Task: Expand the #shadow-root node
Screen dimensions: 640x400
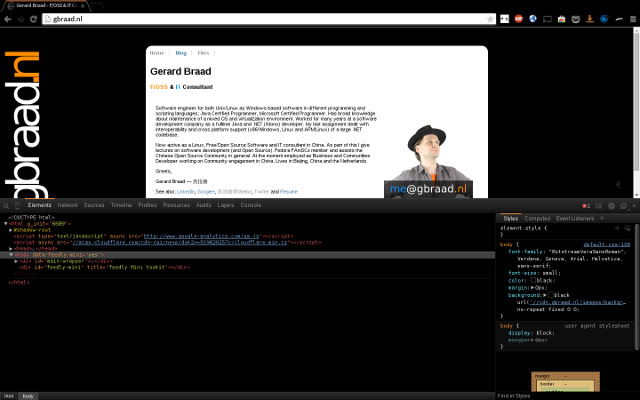Action: (11, 230)
